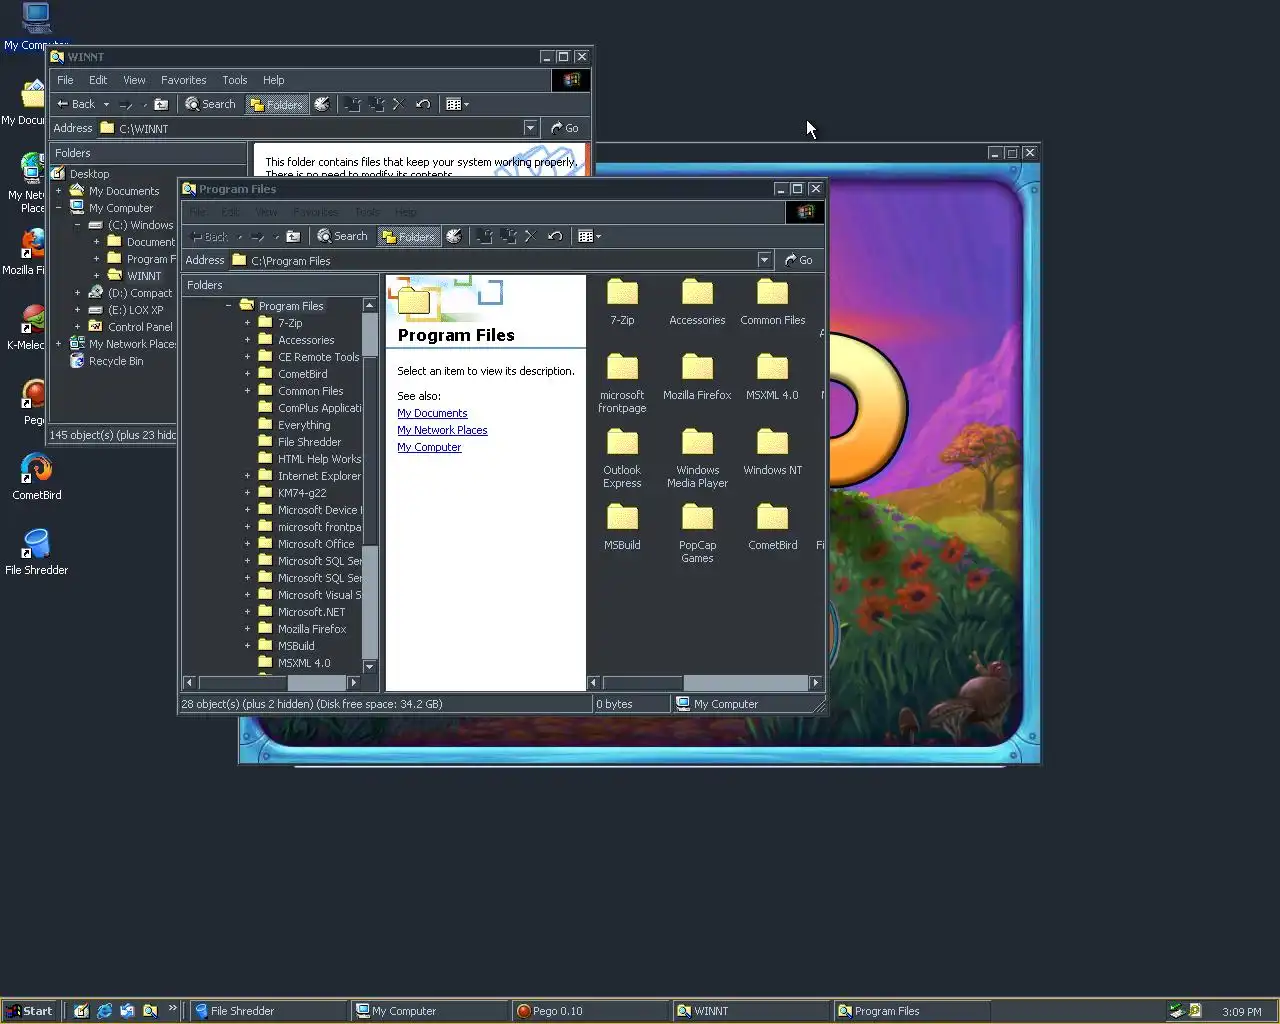Image resolution: width=1280 pixels, height=1024 pixels.
Task: Open the PopCap Games folder icon
Action: (697, 517)
